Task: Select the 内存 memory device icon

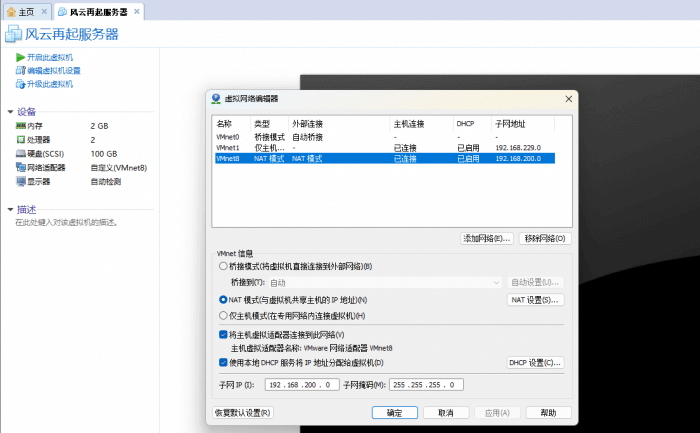Action: [x=21, y=126]
